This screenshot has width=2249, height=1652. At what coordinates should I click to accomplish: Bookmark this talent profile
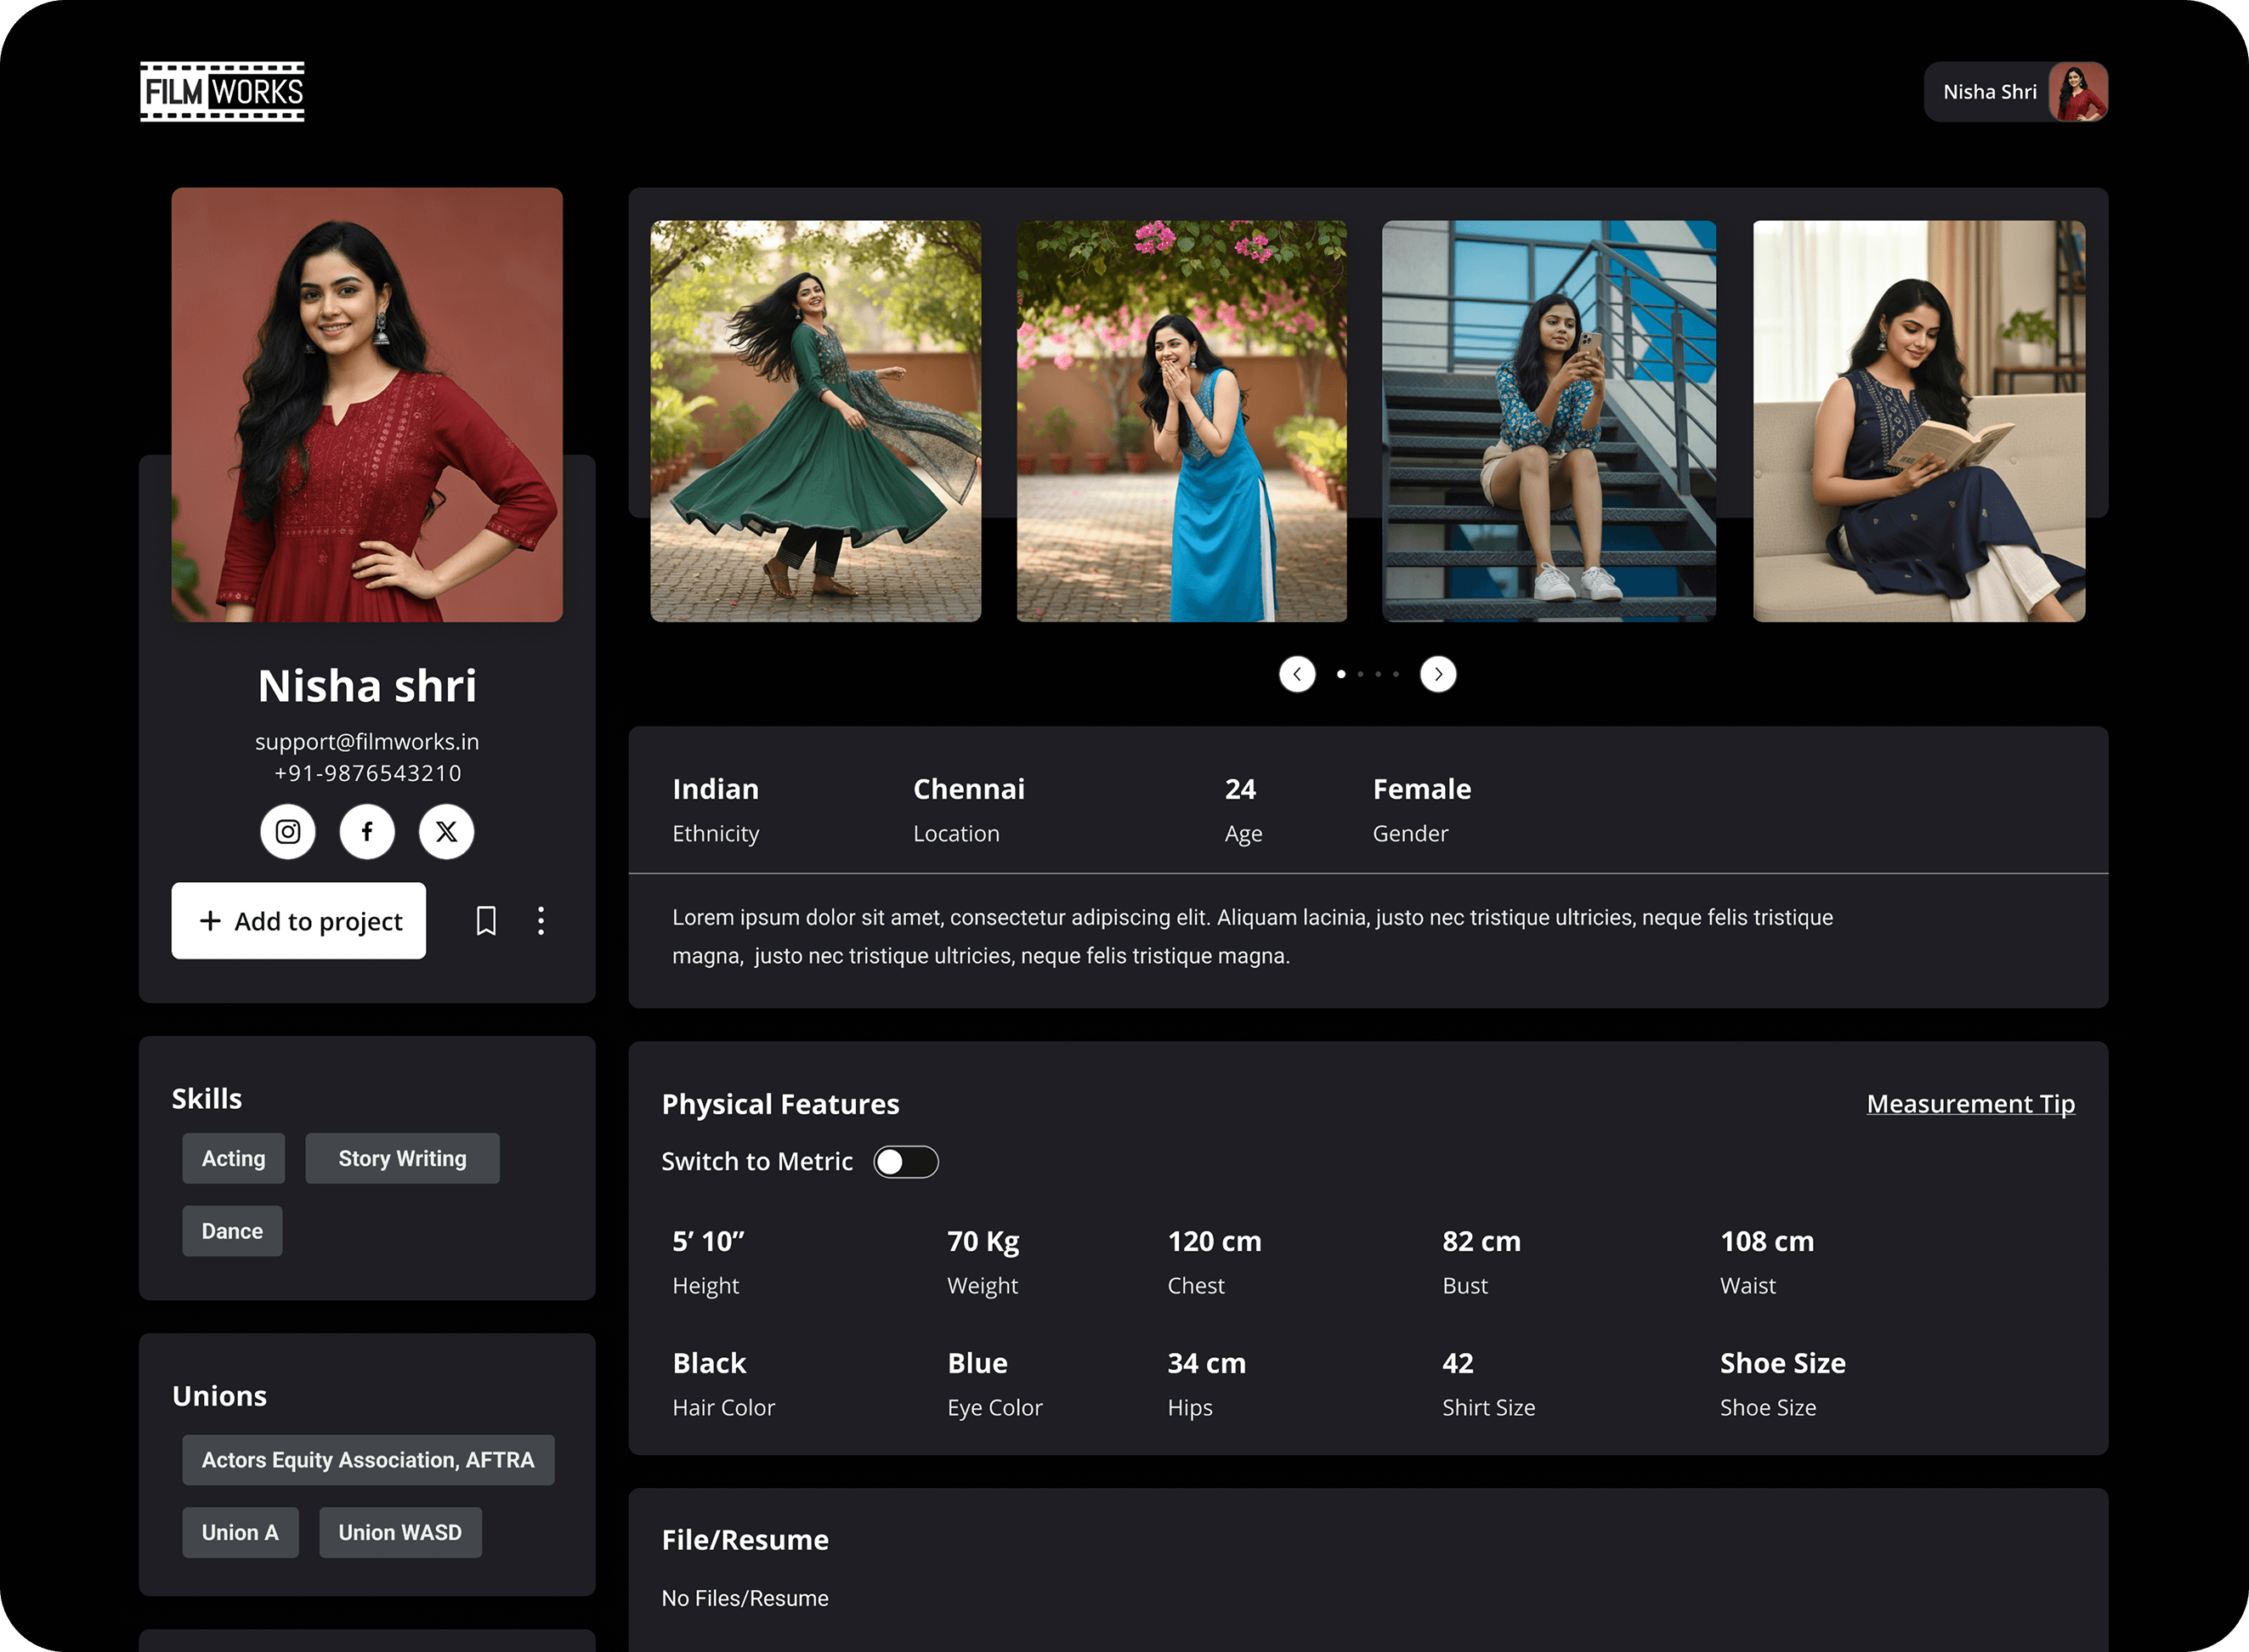(x=486, y=920)
